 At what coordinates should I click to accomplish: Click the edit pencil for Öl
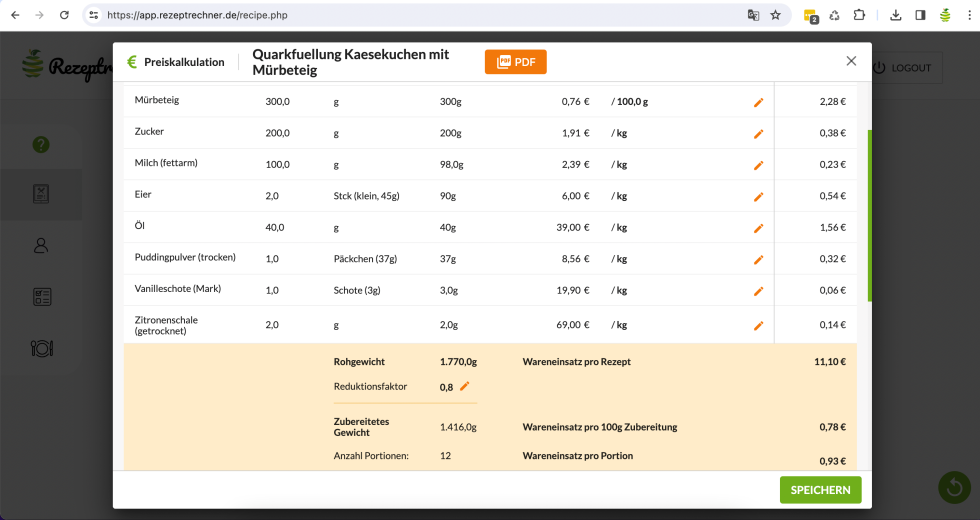758,228
